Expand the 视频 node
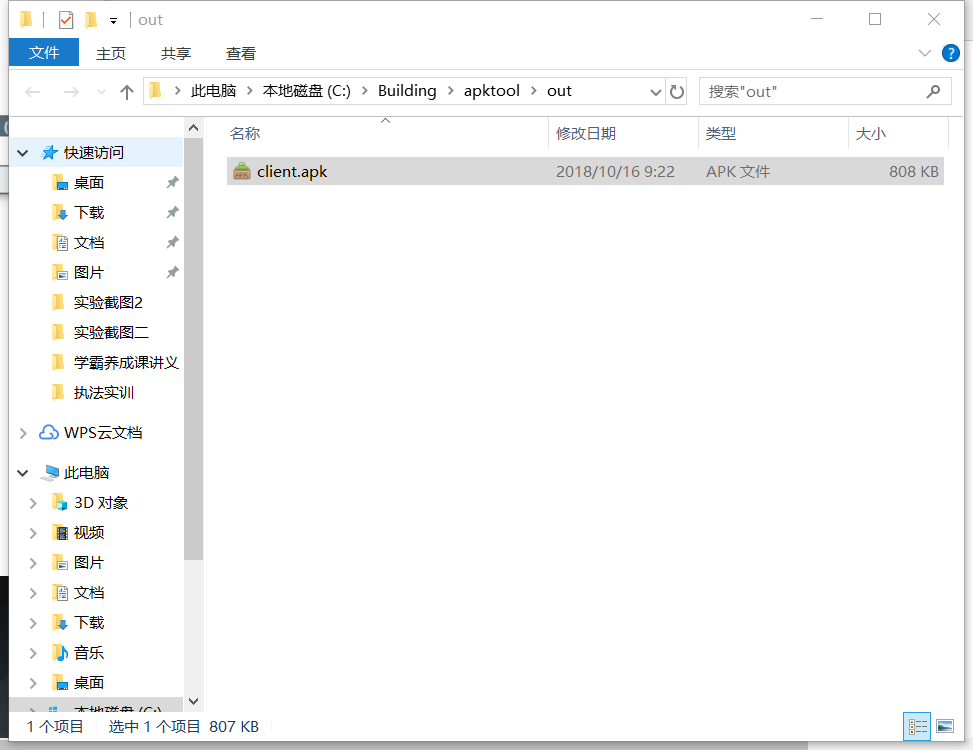 click(x=33, y=533)
